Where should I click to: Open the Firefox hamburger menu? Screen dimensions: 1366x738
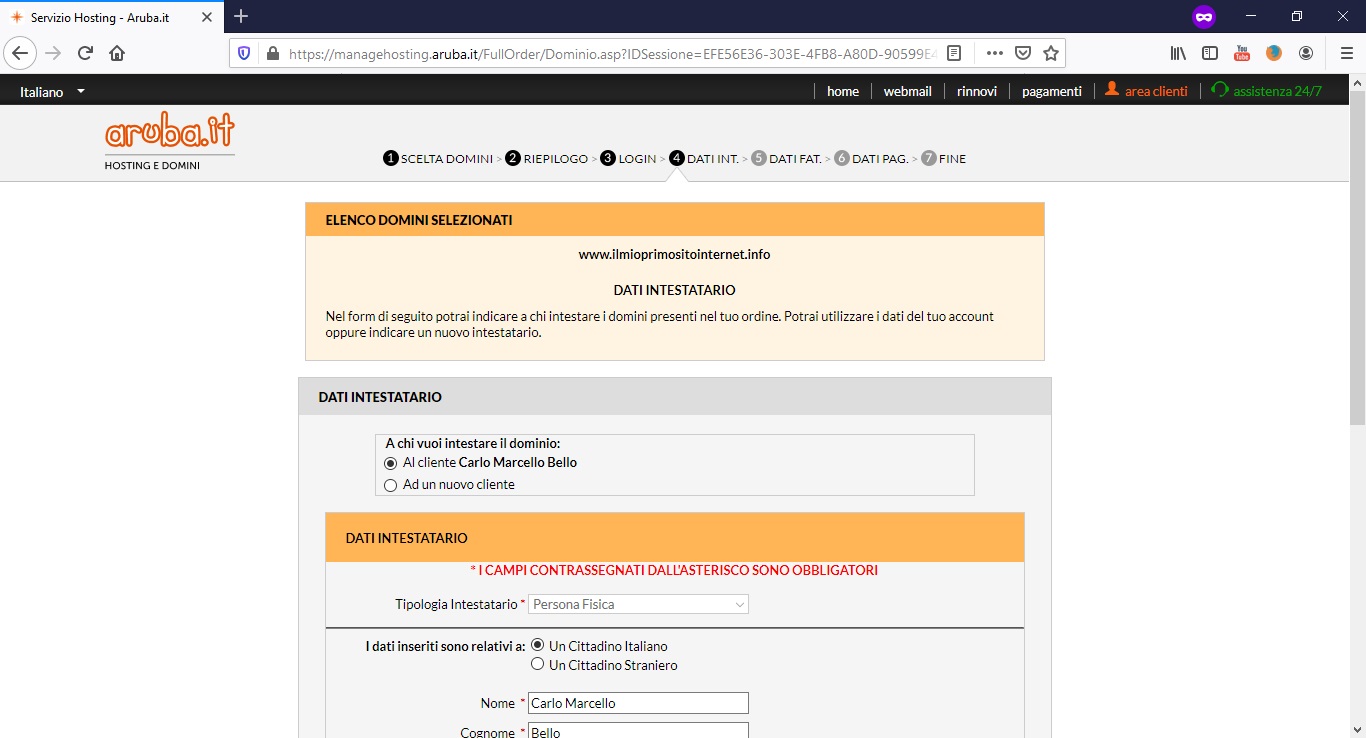(1346, 53)
